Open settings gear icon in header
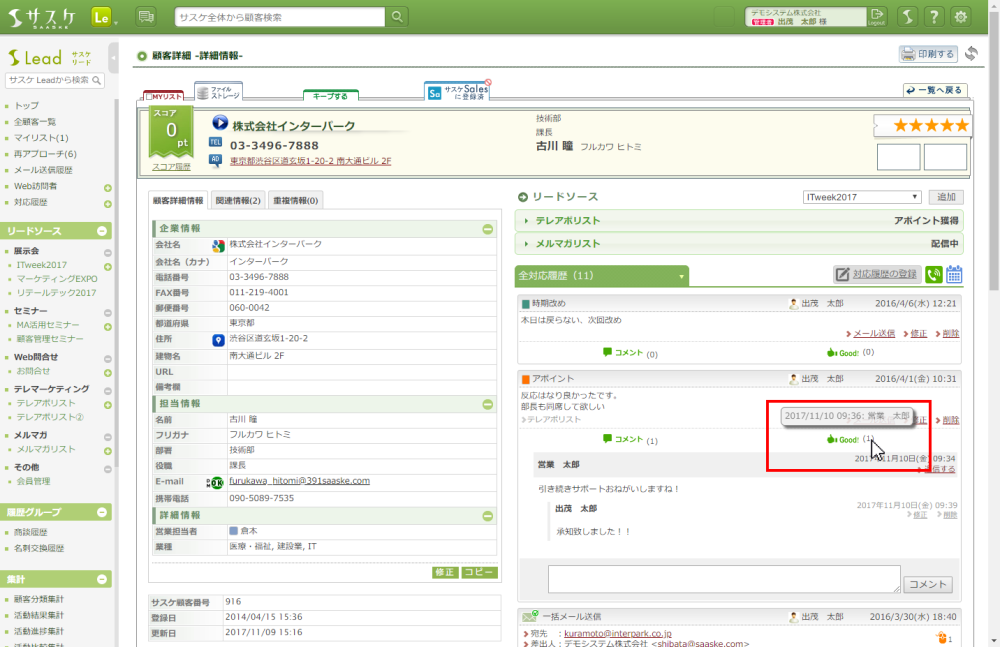This screenshot has height=647, width=1000. [x=961, y=17]
